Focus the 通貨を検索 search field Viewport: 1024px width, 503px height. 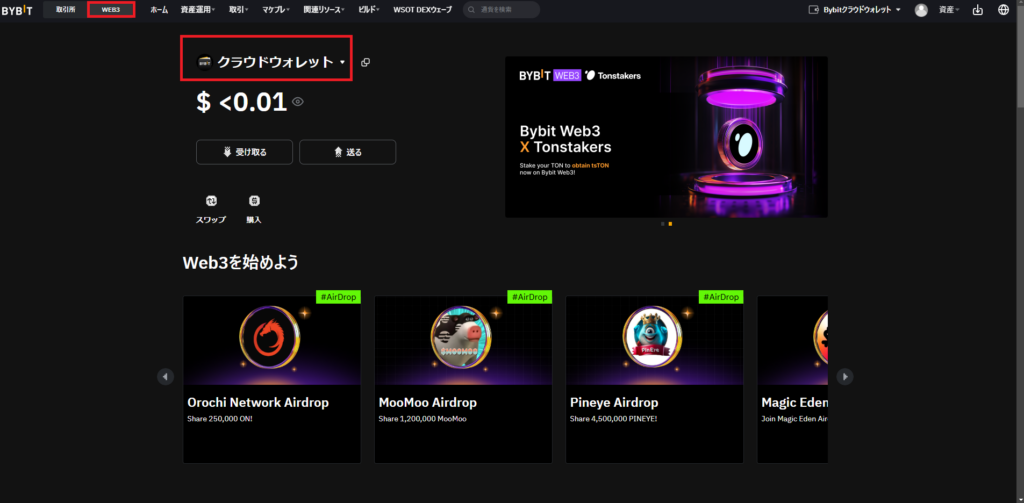pyautogui.click(x=502, y=10)
